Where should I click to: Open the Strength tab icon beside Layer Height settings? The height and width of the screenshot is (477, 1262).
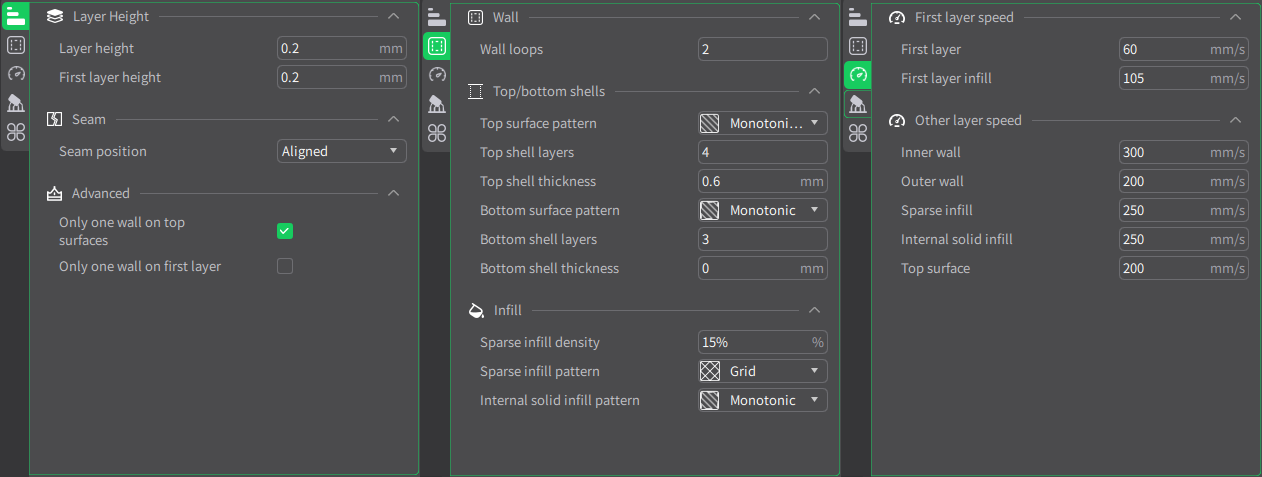(x=15, y=45)
